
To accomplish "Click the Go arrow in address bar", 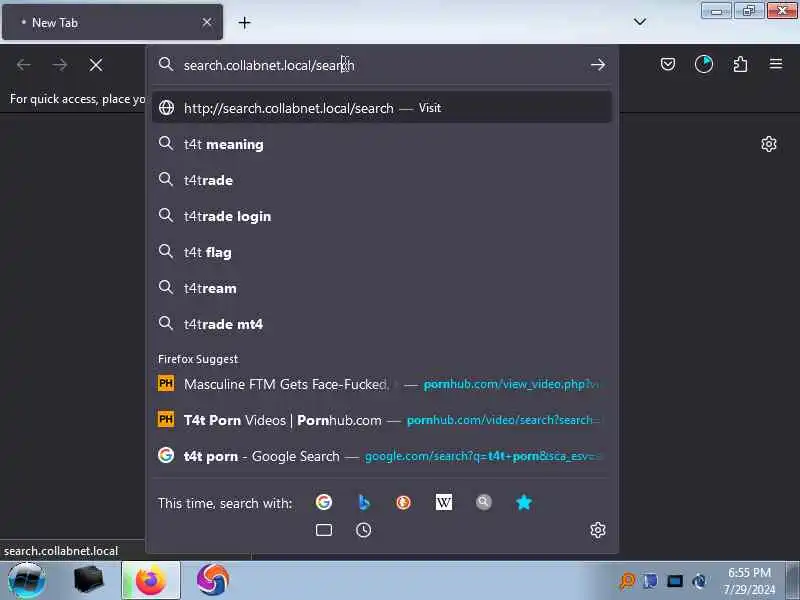I will pyautogui.click(x=597, y=65).
